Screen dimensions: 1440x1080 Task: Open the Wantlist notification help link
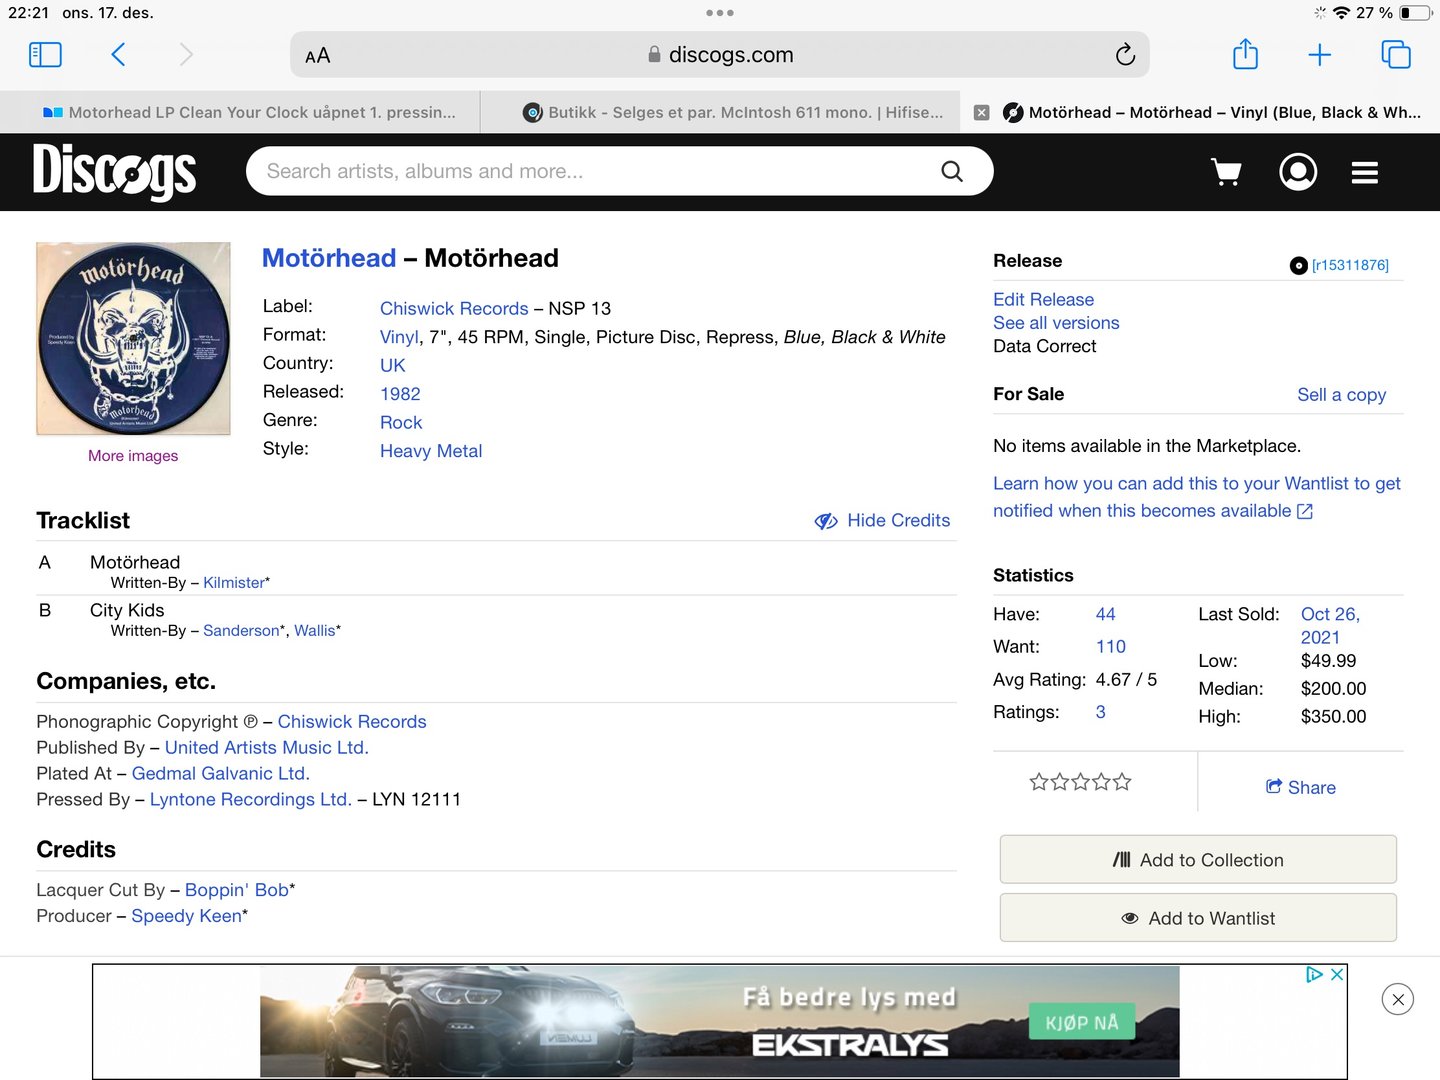tap(1197, 497)
